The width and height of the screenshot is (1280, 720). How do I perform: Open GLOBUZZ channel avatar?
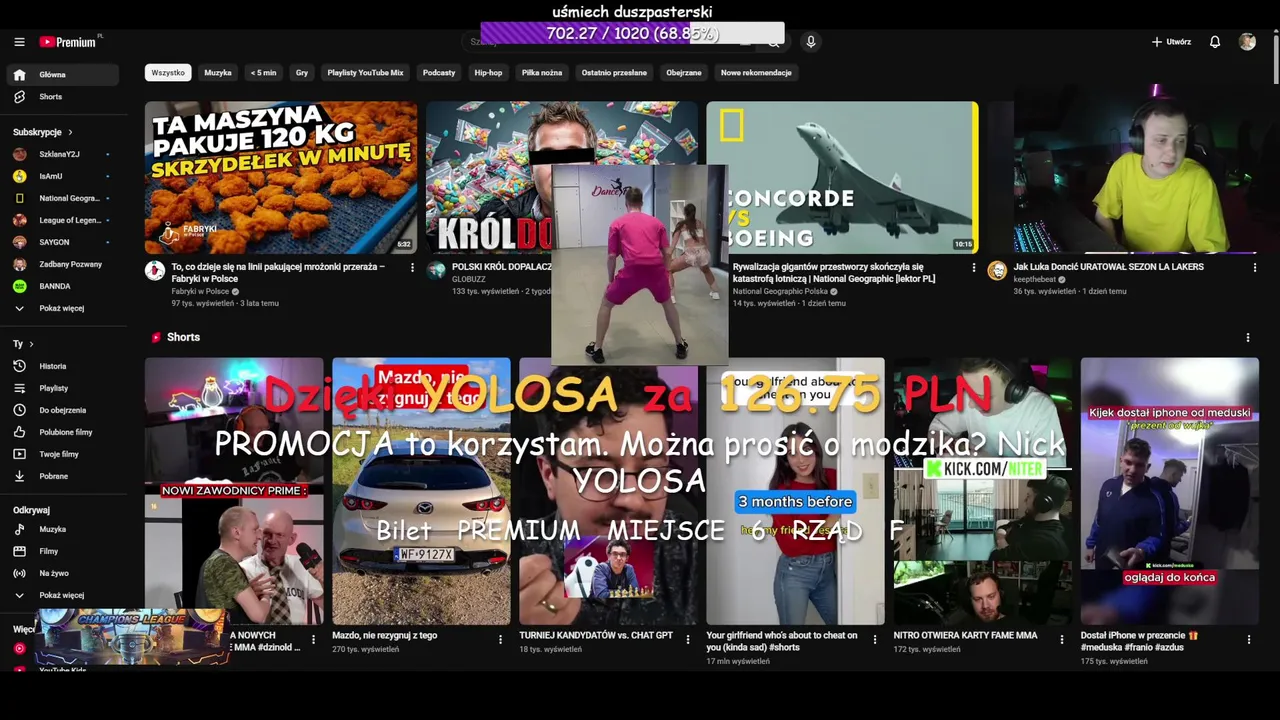pyautogui.click(x=436, y=270)
